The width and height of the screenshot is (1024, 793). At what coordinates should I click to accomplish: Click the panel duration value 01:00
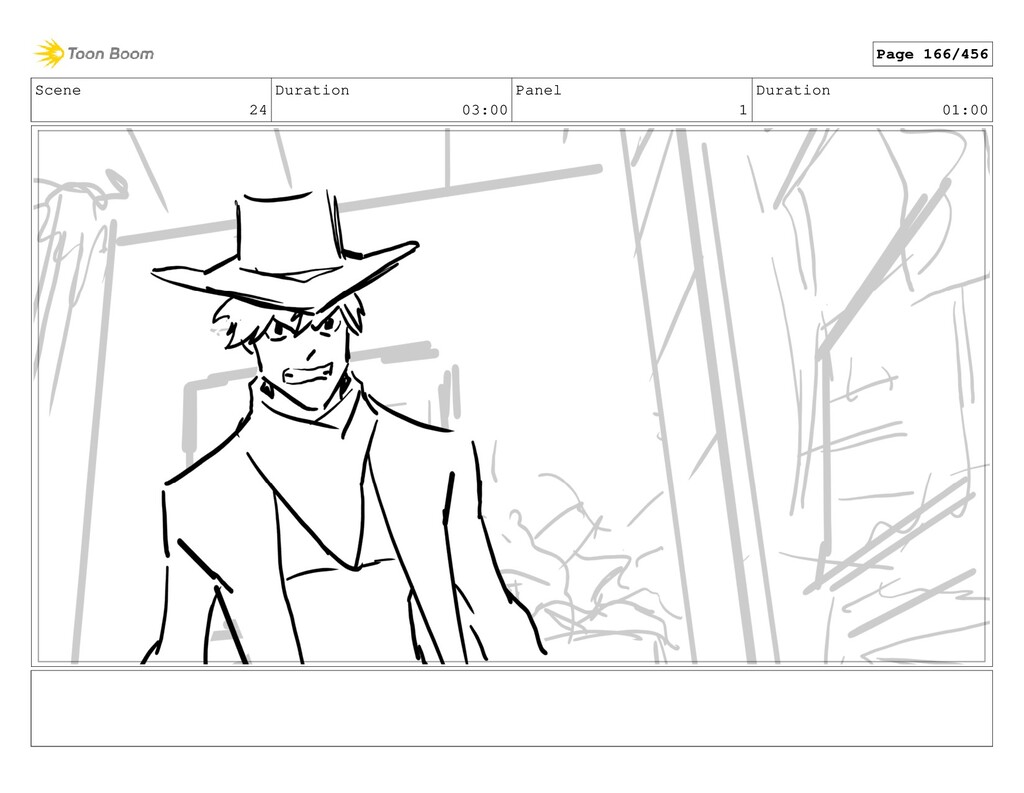[x=965, y=110]
